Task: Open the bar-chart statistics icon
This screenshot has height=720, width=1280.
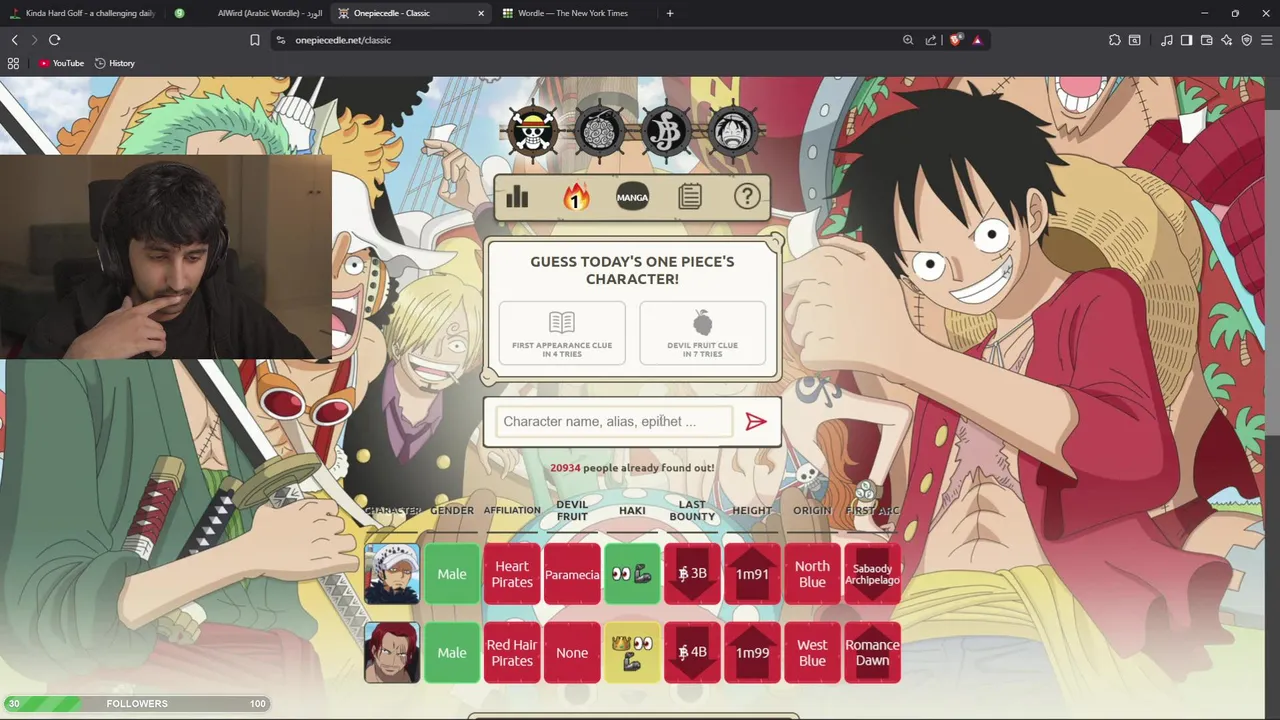Action: pyautogui.click(x=517, y=197)
